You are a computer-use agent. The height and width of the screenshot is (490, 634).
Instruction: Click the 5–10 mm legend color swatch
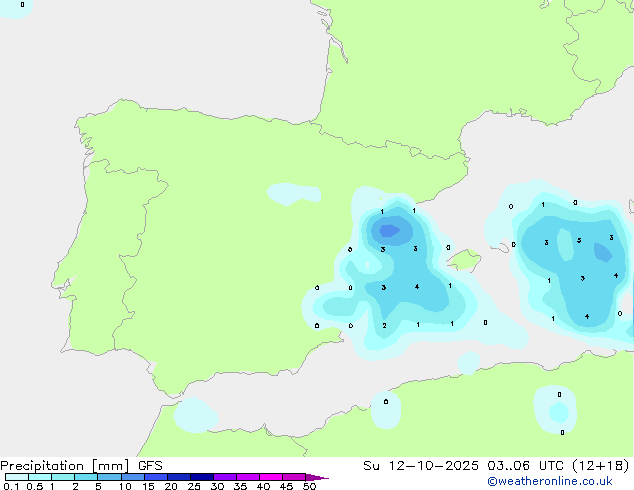(x=109, y=477)
